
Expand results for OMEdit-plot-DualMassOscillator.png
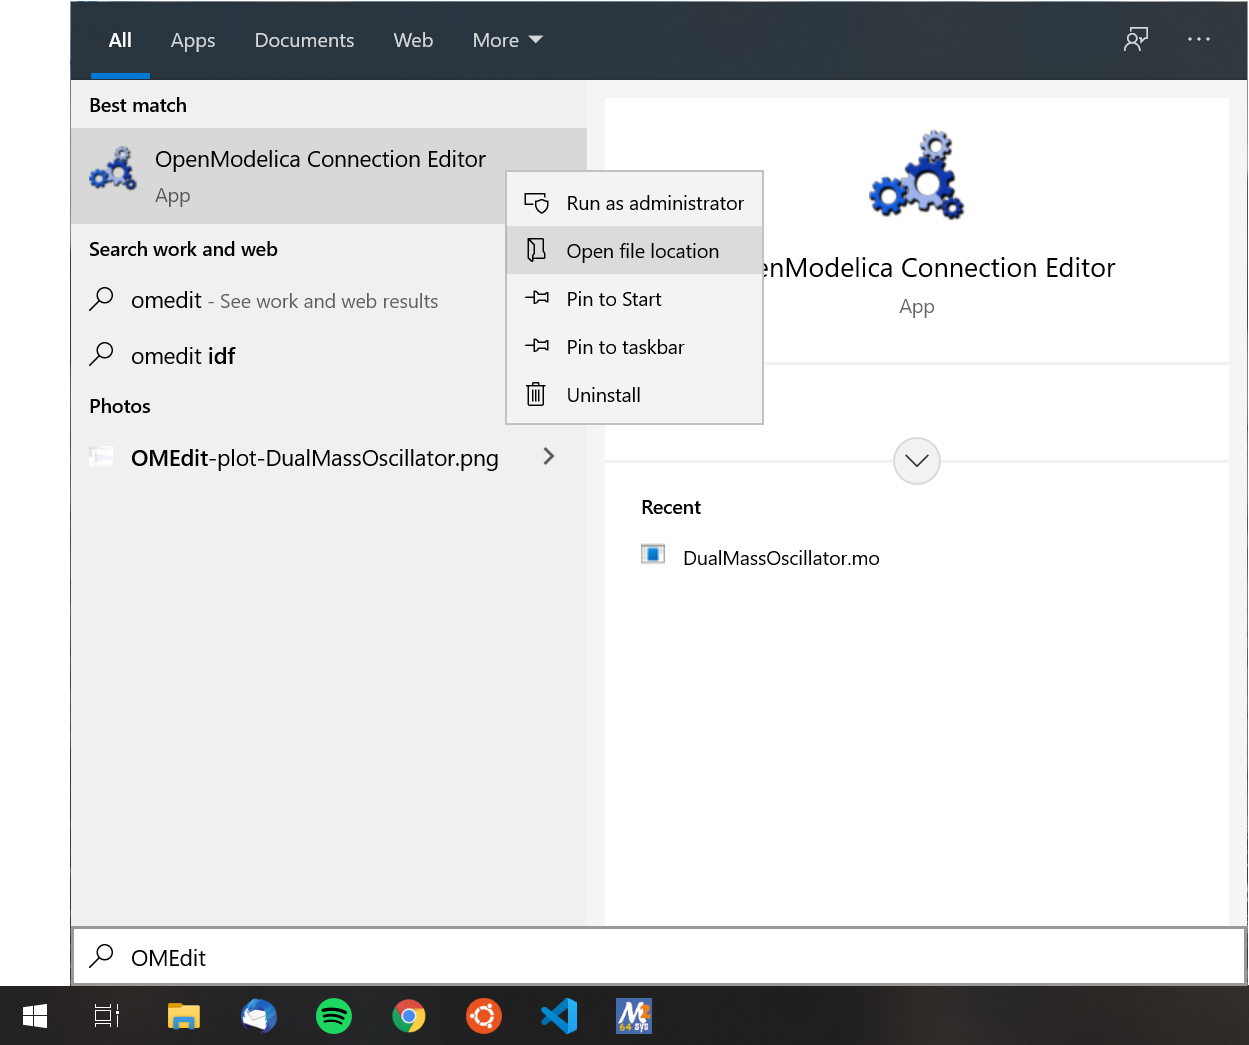pos(548,456)
